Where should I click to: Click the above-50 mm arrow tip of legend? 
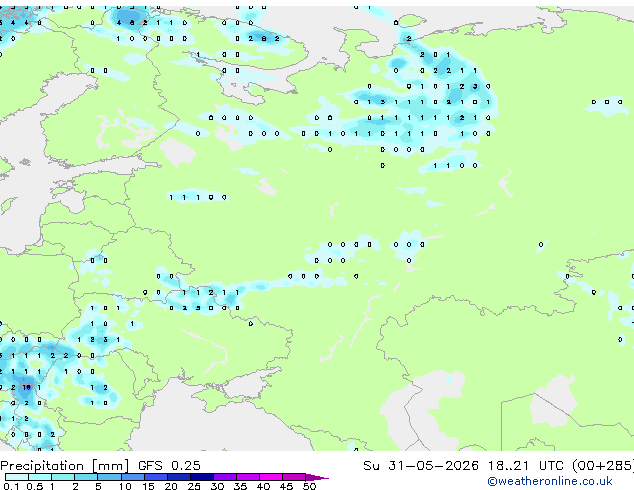[x=317, y=477]
